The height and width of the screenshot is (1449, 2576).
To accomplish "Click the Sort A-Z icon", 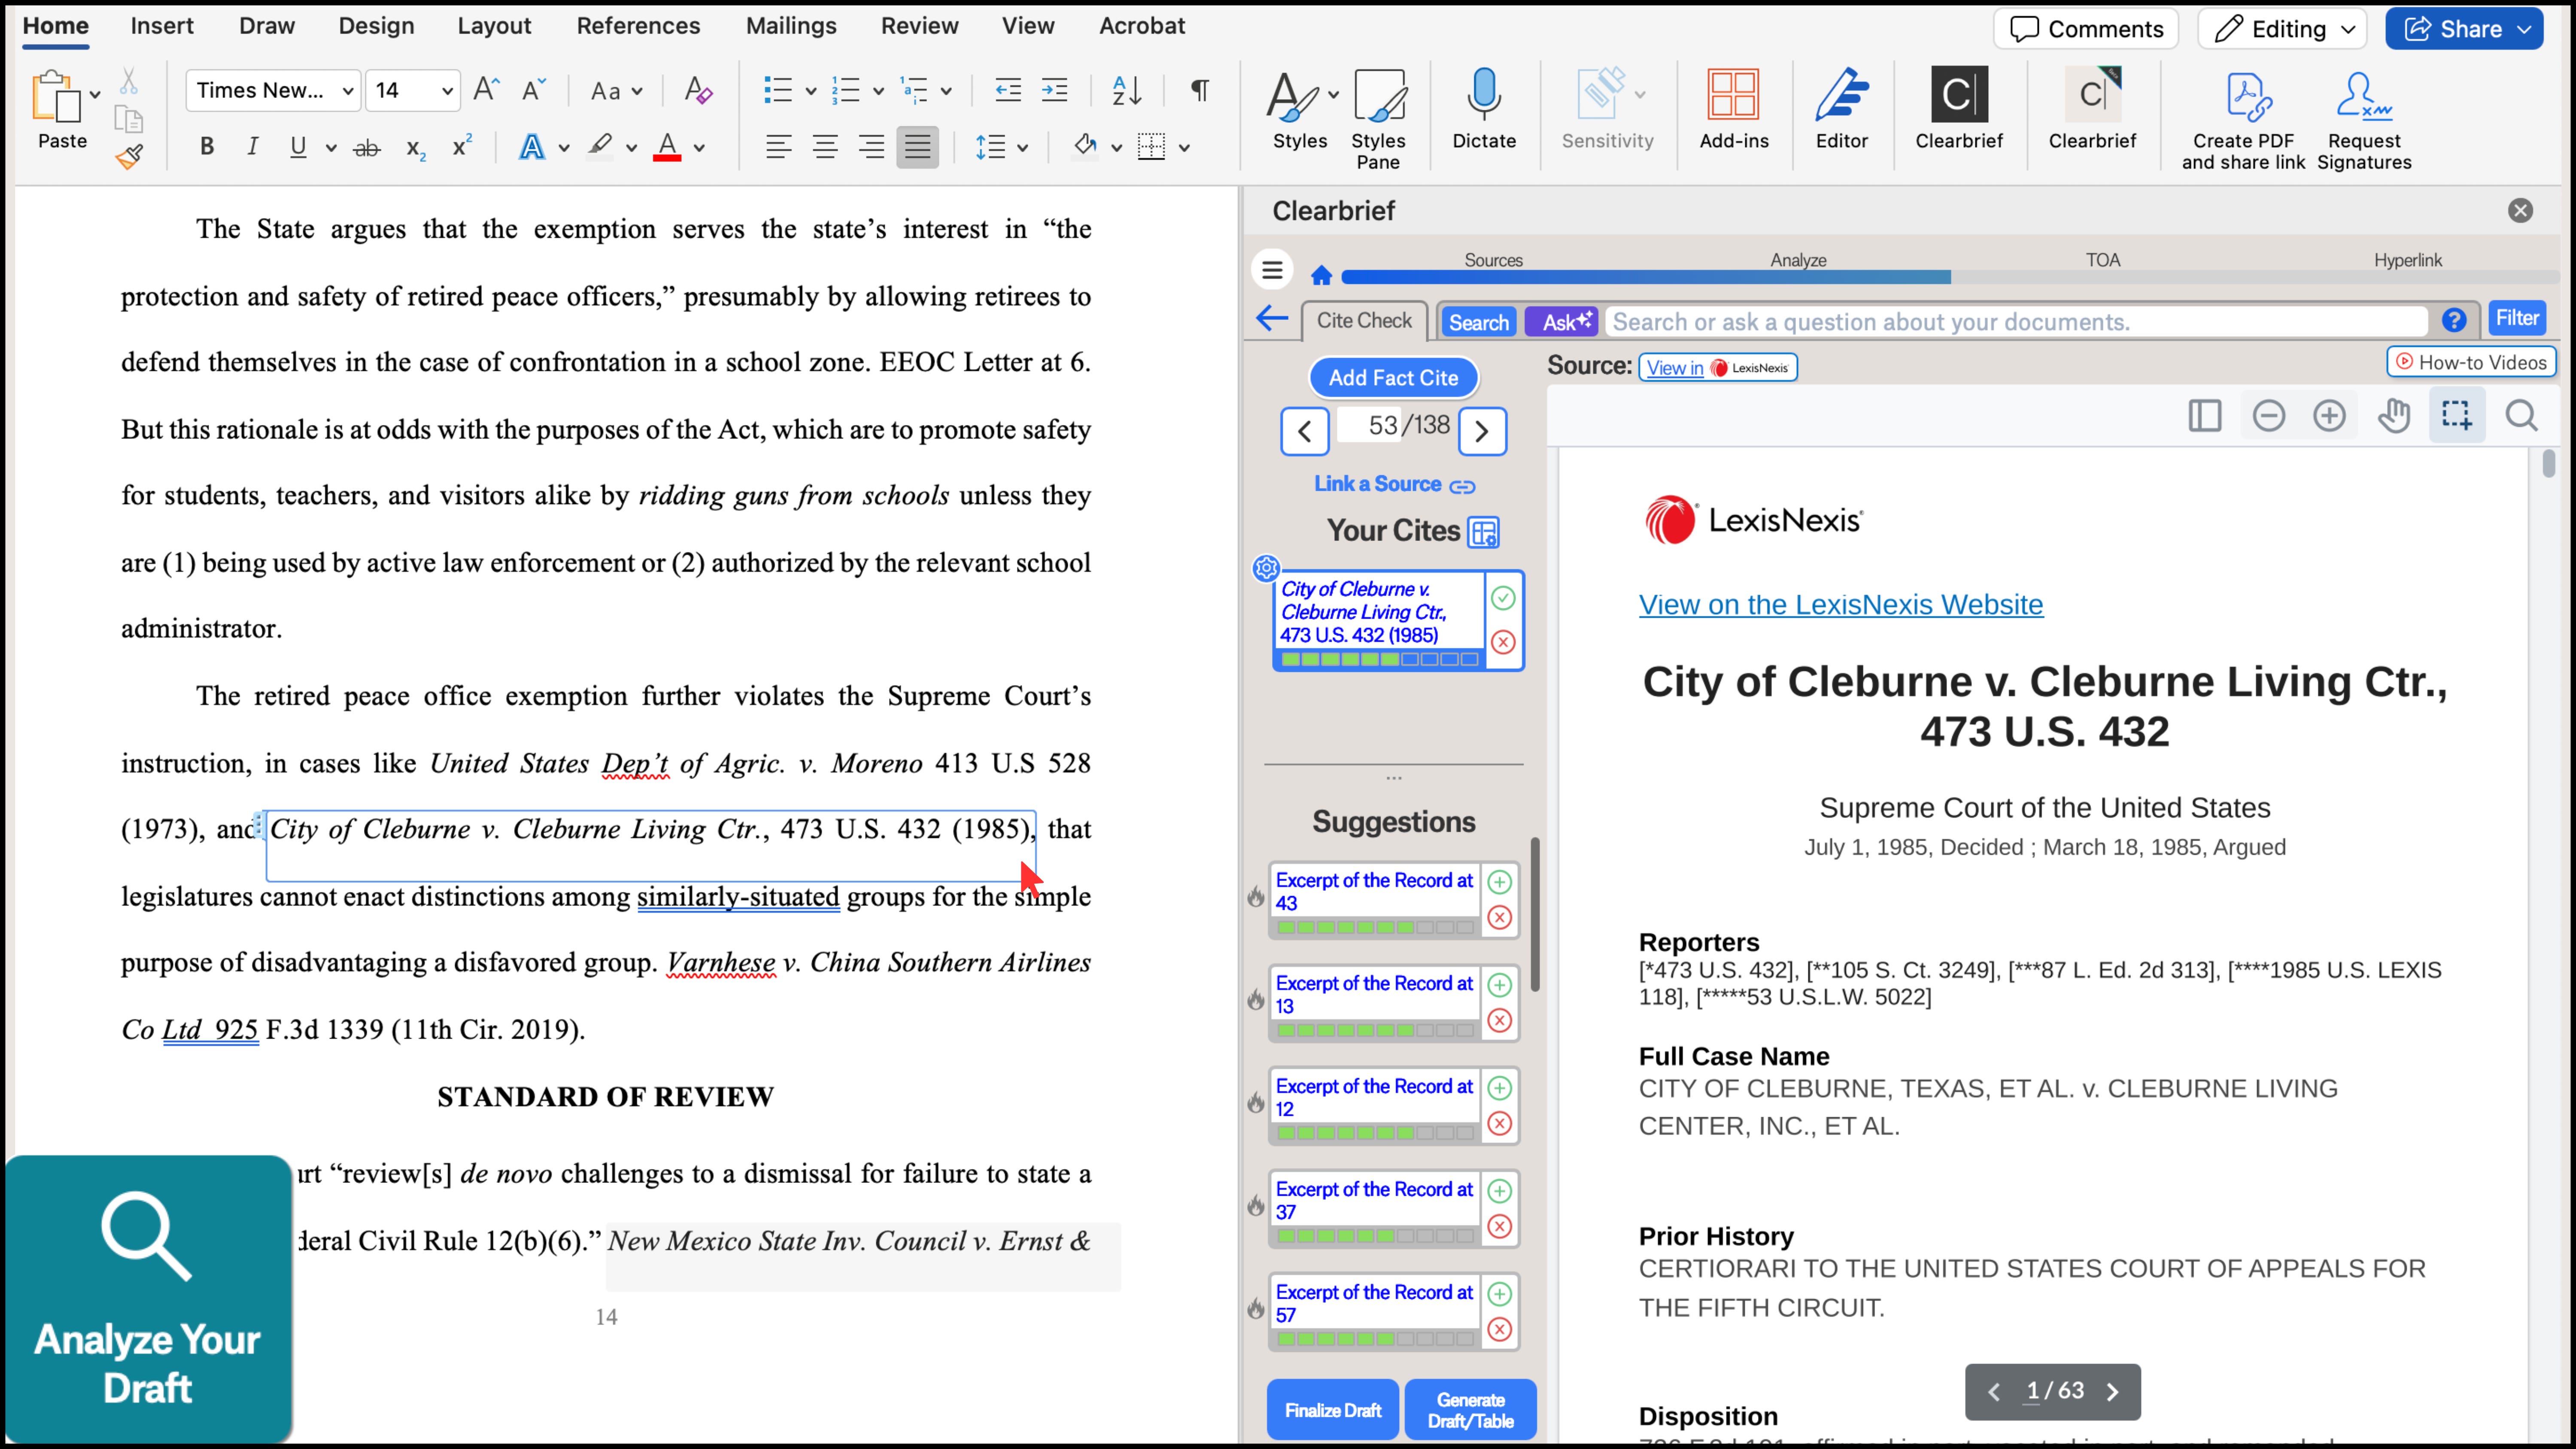I will click(x=1127, y=91).
